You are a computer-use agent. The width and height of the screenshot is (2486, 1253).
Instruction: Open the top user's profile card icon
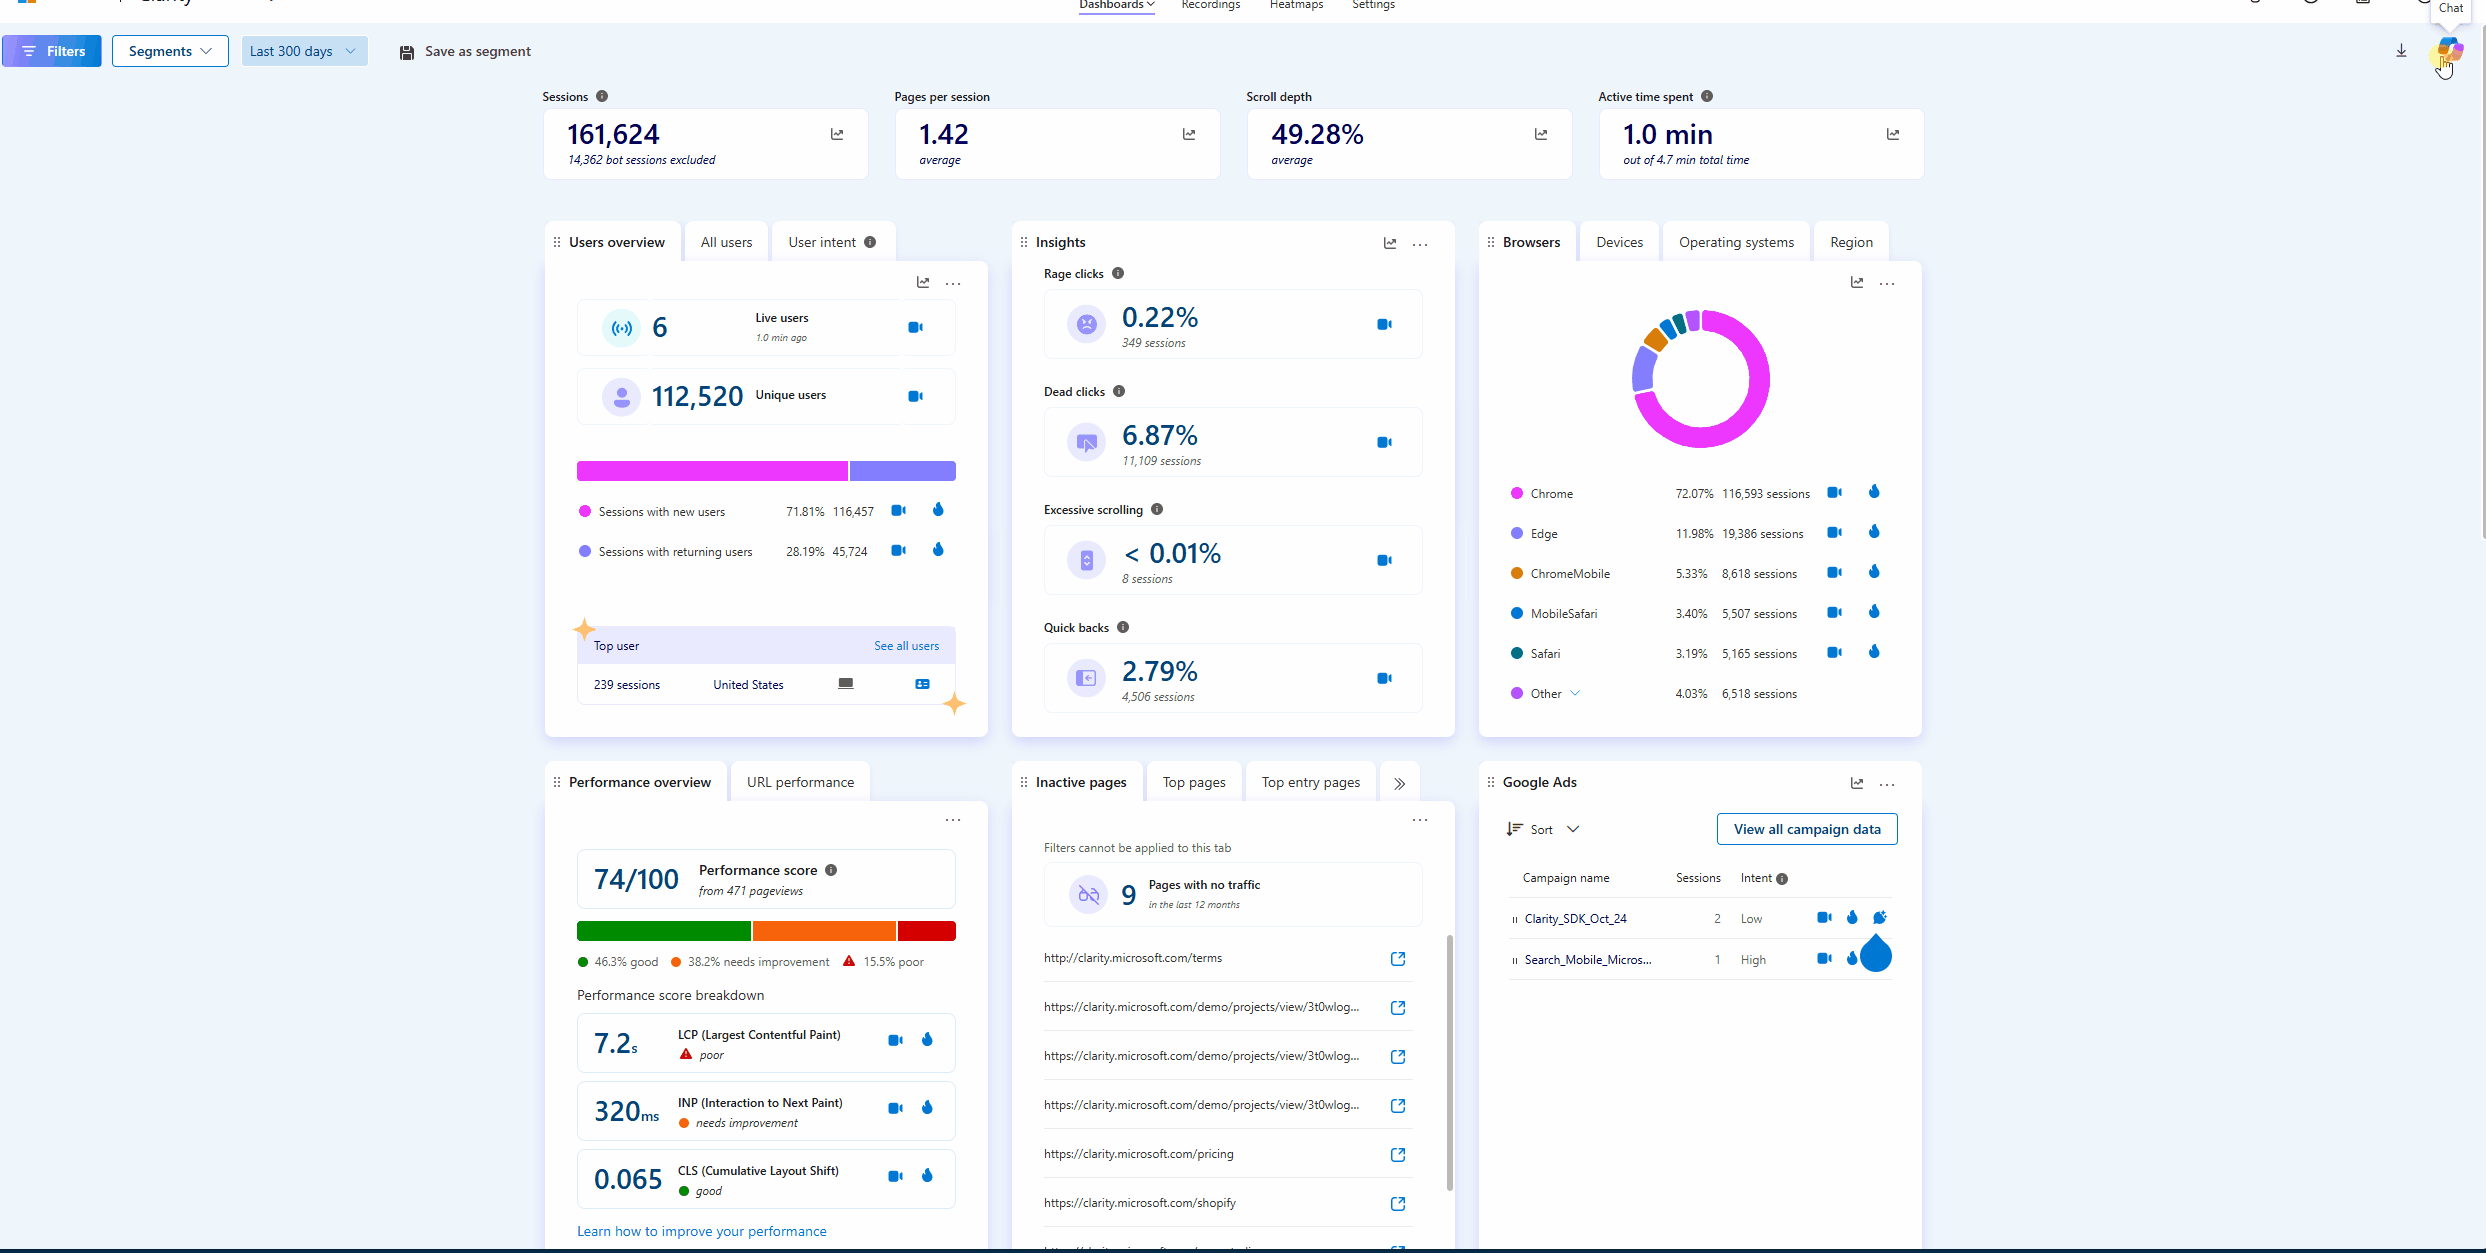click(x=922, y=684)
